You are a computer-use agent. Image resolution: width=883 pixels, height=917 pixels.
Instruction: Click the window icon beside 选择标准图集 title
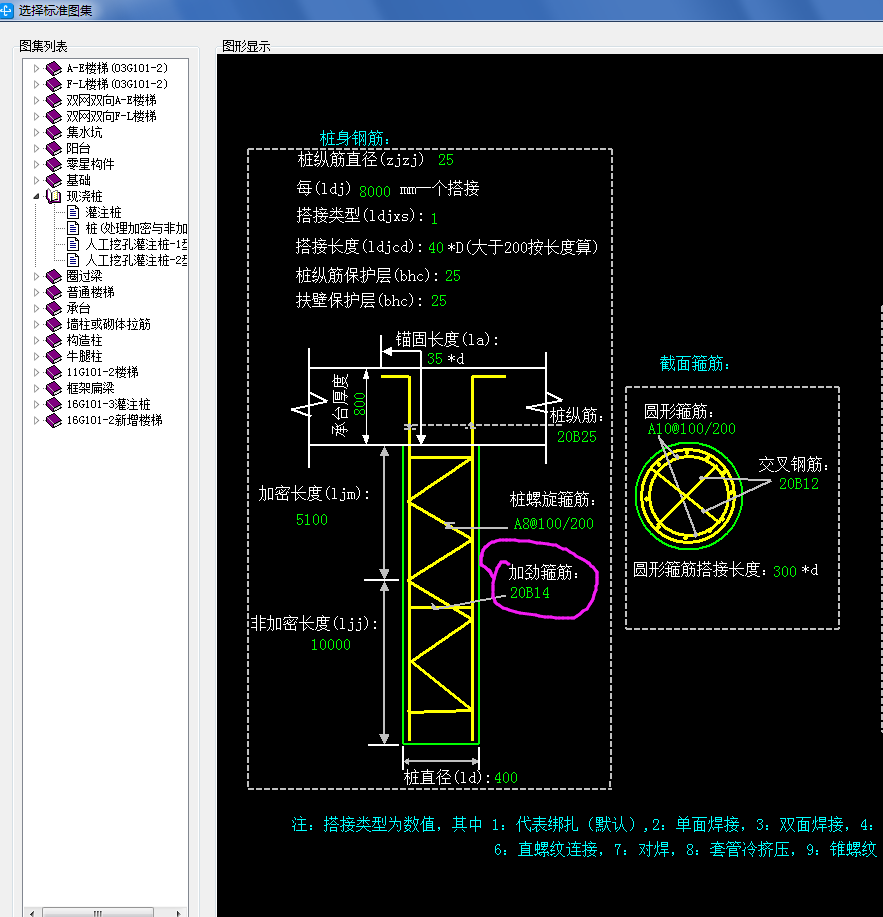coord(6,10)
